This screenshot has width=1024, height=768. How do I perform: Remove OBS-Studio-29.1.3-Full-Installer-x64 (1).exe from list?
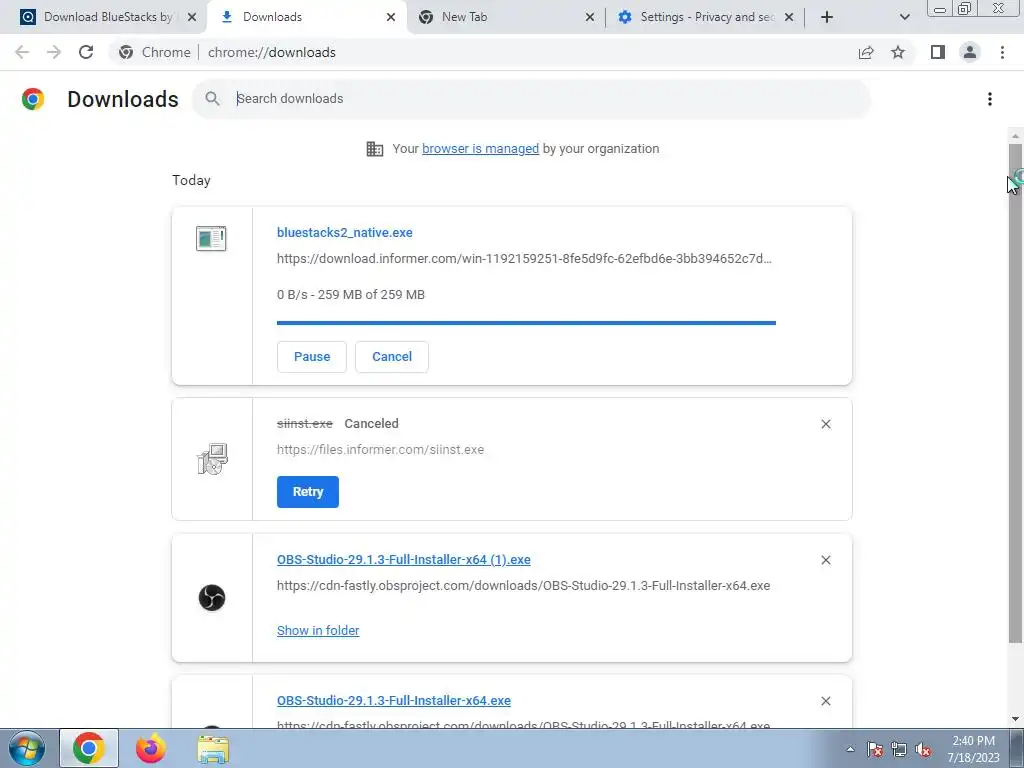pyautogui.click(x=825, y=560)
